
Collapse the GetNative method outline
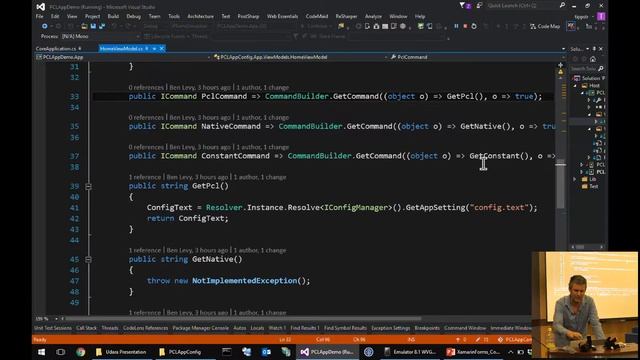88,260
